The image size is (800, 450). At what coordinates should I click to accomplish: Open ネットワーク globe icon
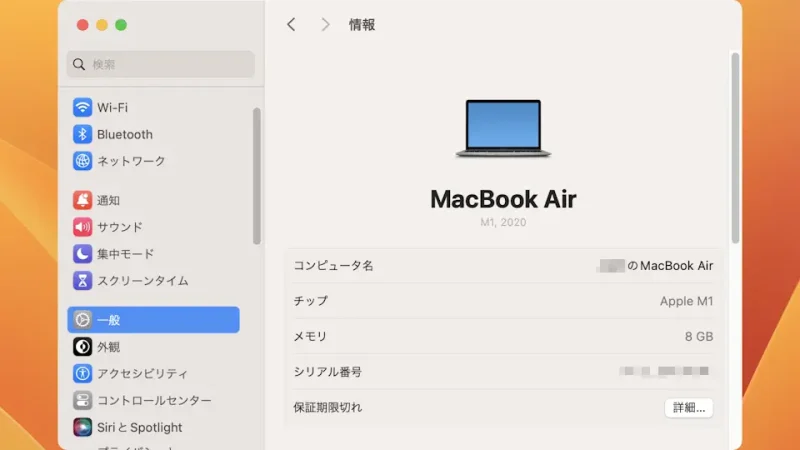pyautogui.click(x=82, y=161)
